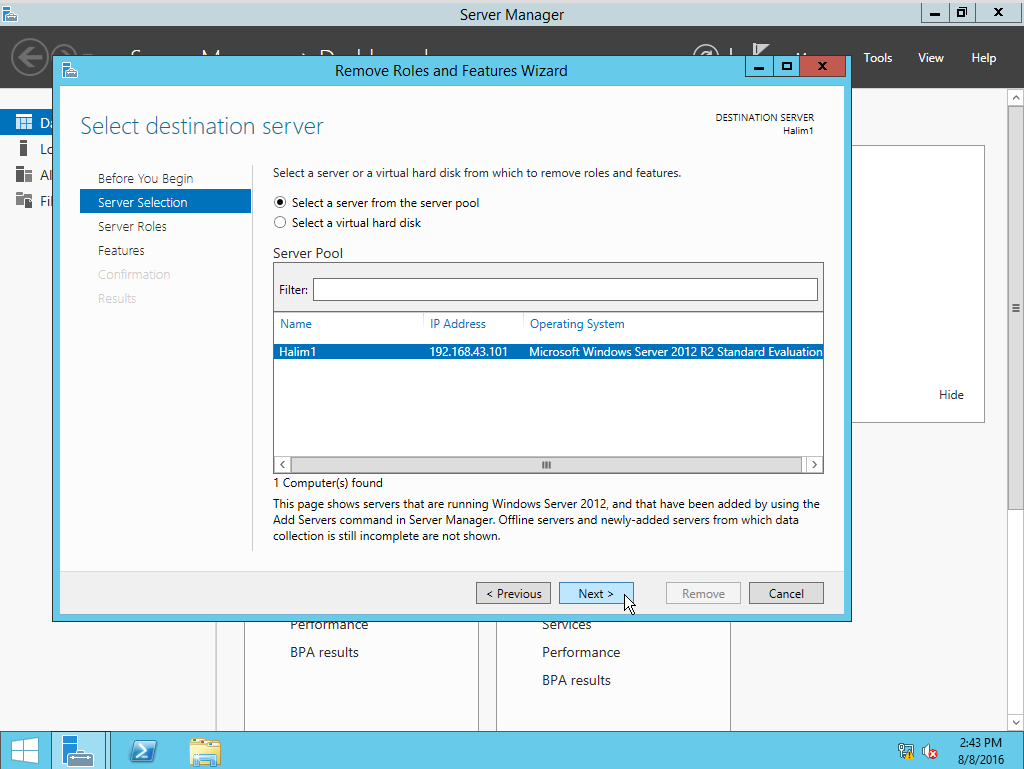Click the network status tray icon

(x=905, y=750)
